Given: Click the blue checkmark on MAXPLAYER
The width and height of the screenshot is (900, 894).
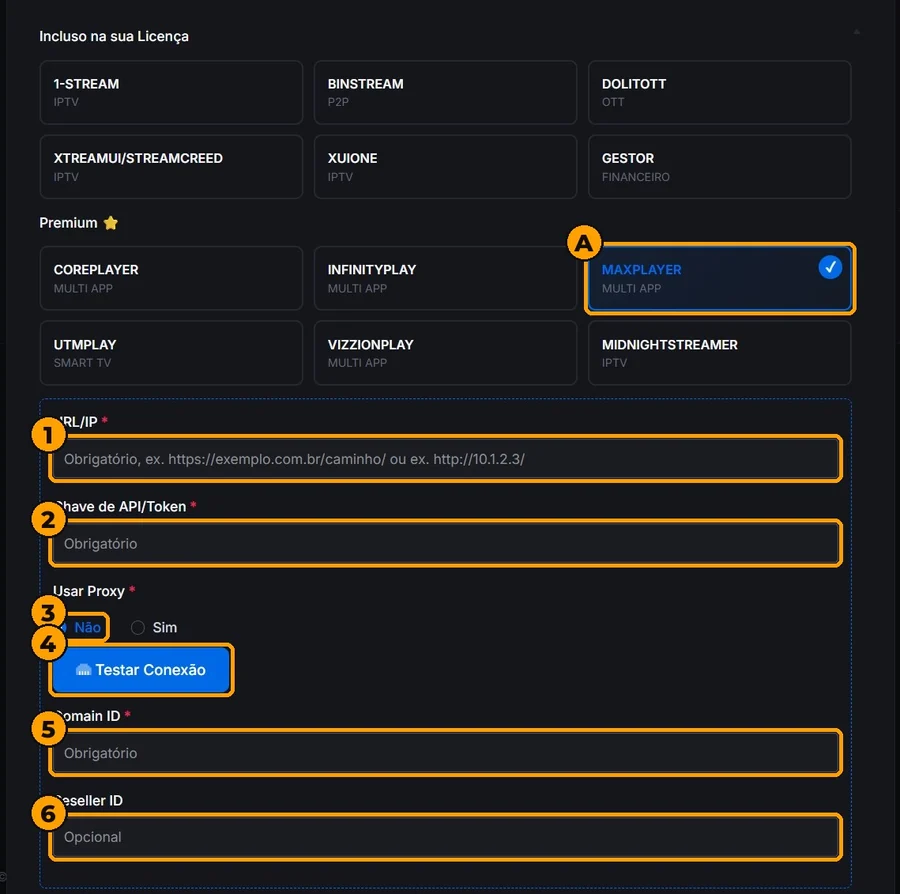Looking at the screenshot, I should point(830,267).
